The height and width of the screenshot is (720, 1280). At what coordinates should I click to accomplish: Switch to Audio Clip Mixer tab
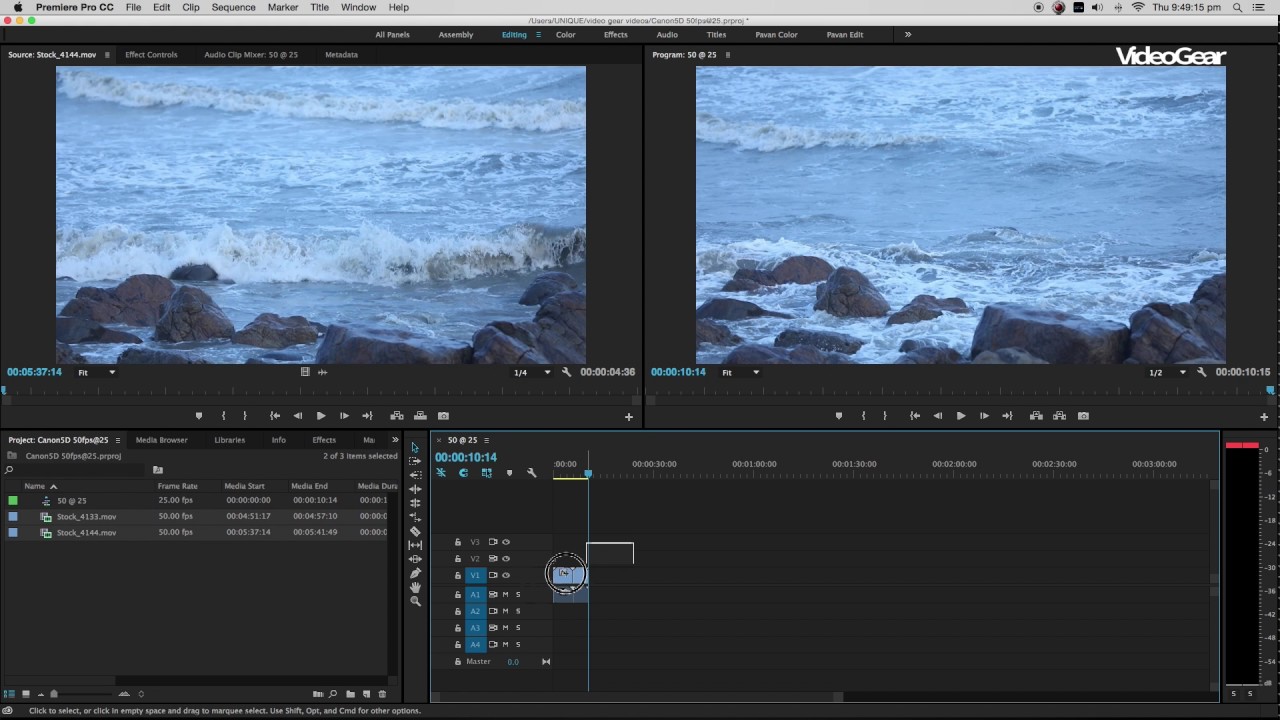(x=251, y=55)
